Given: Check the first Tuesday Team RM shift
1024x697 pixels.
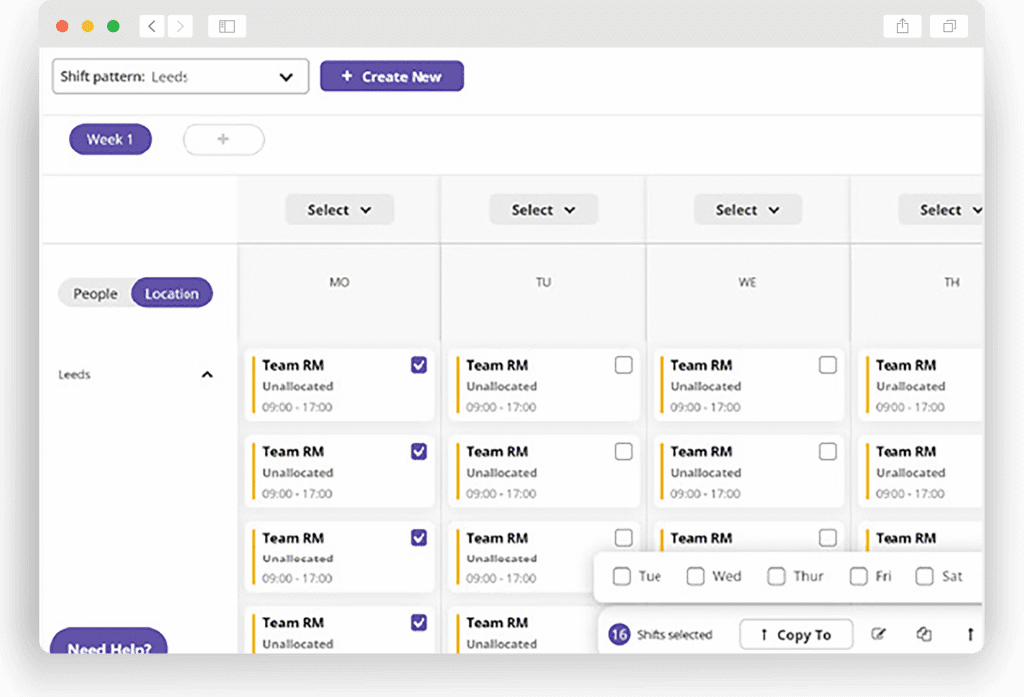Looking at the screenshot, I should tap(623, 365).
